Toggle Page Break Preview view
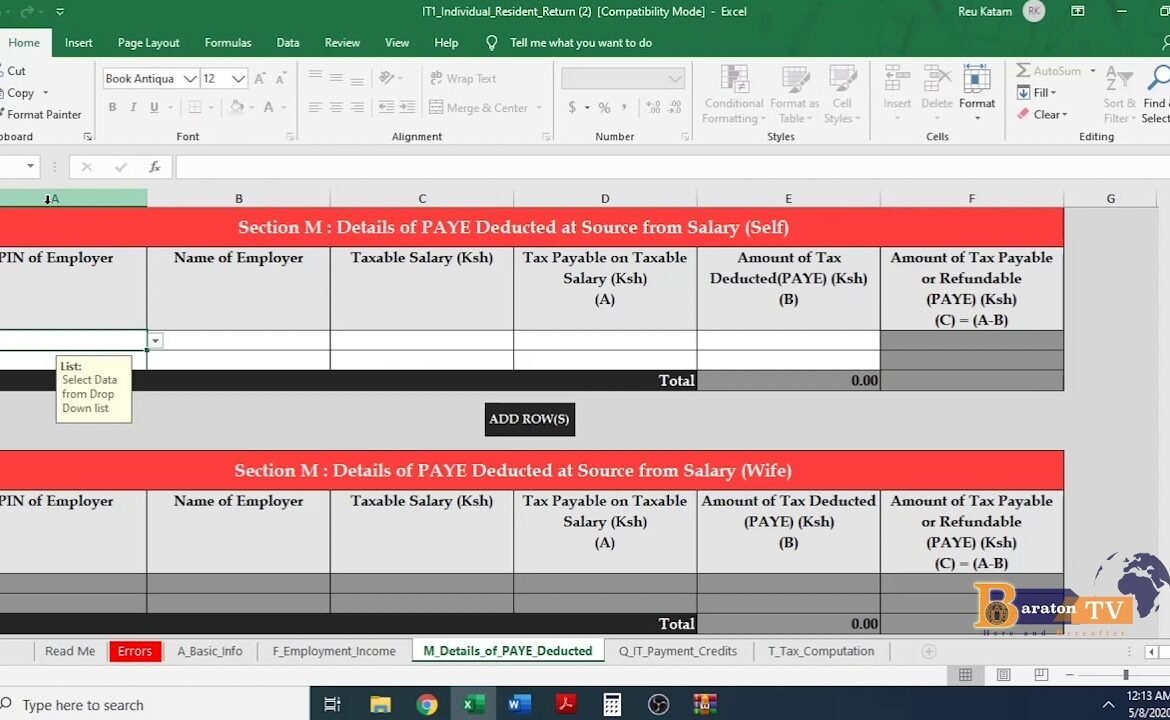Viewport: 1170px width, 720px height. 1041,675
